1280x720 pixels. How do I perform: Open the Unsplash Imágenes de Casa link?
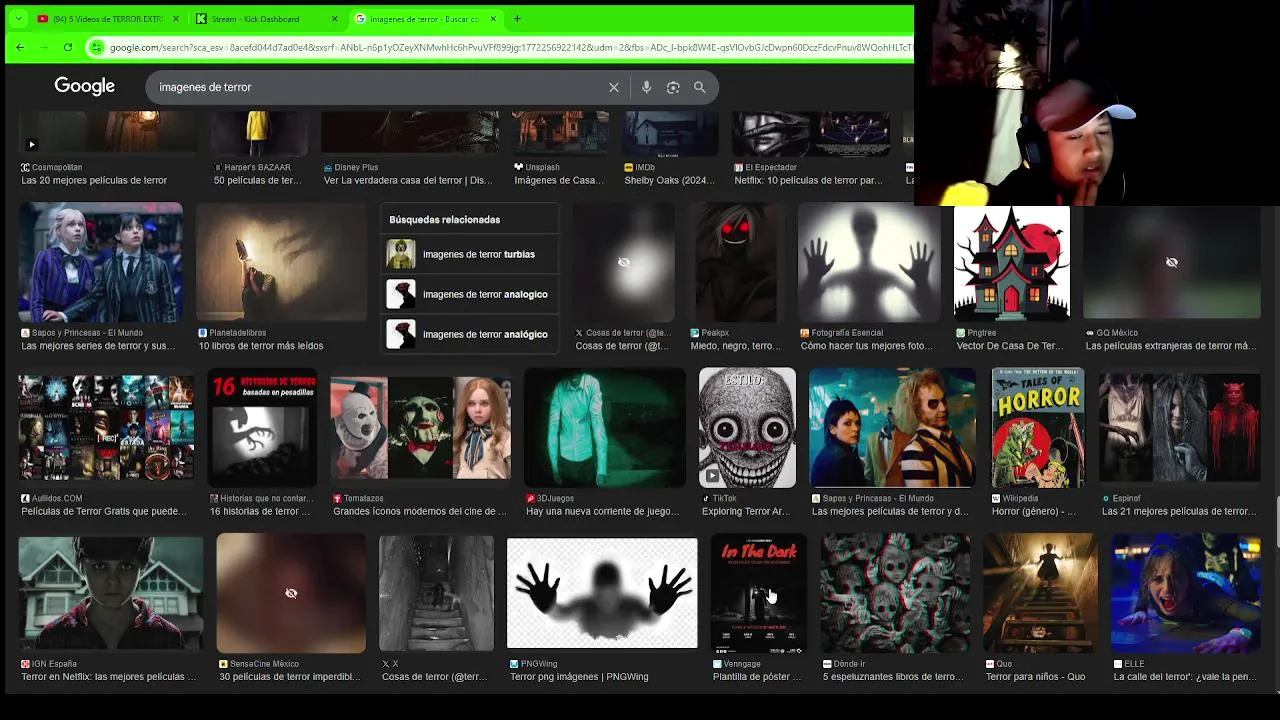pos(559,180)
